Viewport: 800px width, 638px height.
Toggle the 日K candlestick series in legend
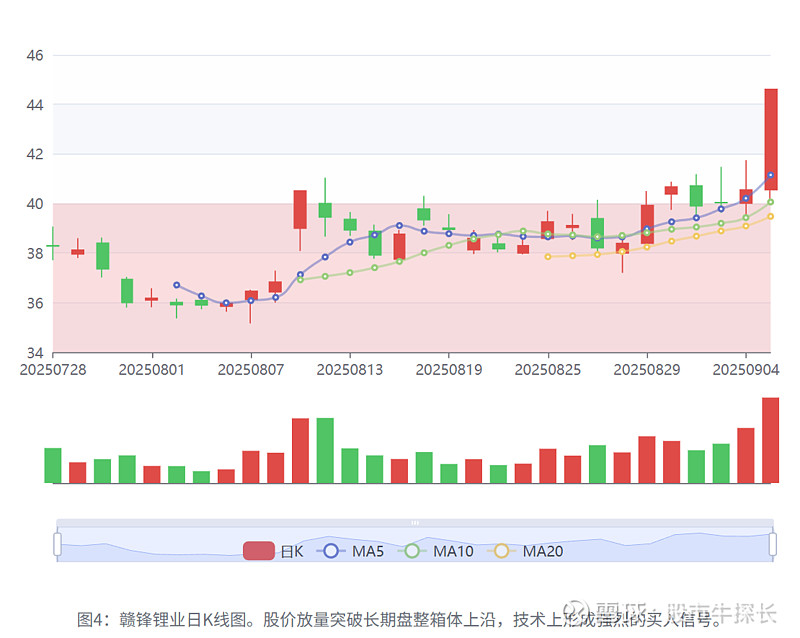click(273, 551)
